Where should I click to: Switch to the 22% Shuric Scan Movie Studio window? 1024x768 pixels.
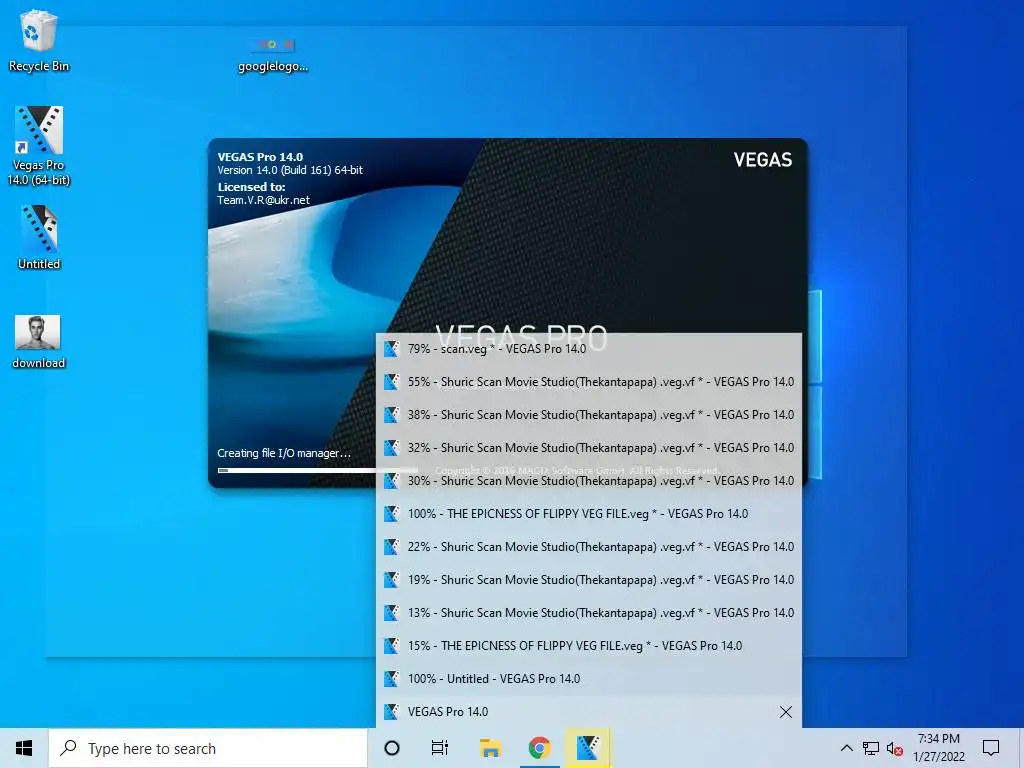coord(589,547)
